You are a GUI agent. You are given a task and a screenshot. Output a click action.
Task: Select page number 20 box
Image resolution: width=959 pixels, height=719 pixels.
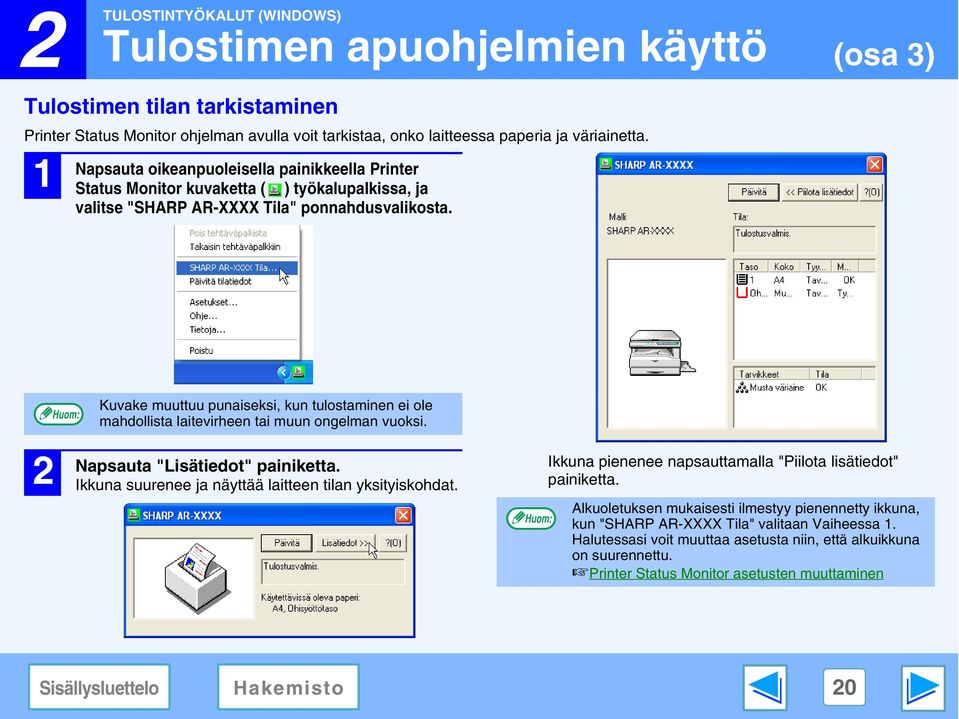coord(844,687)
